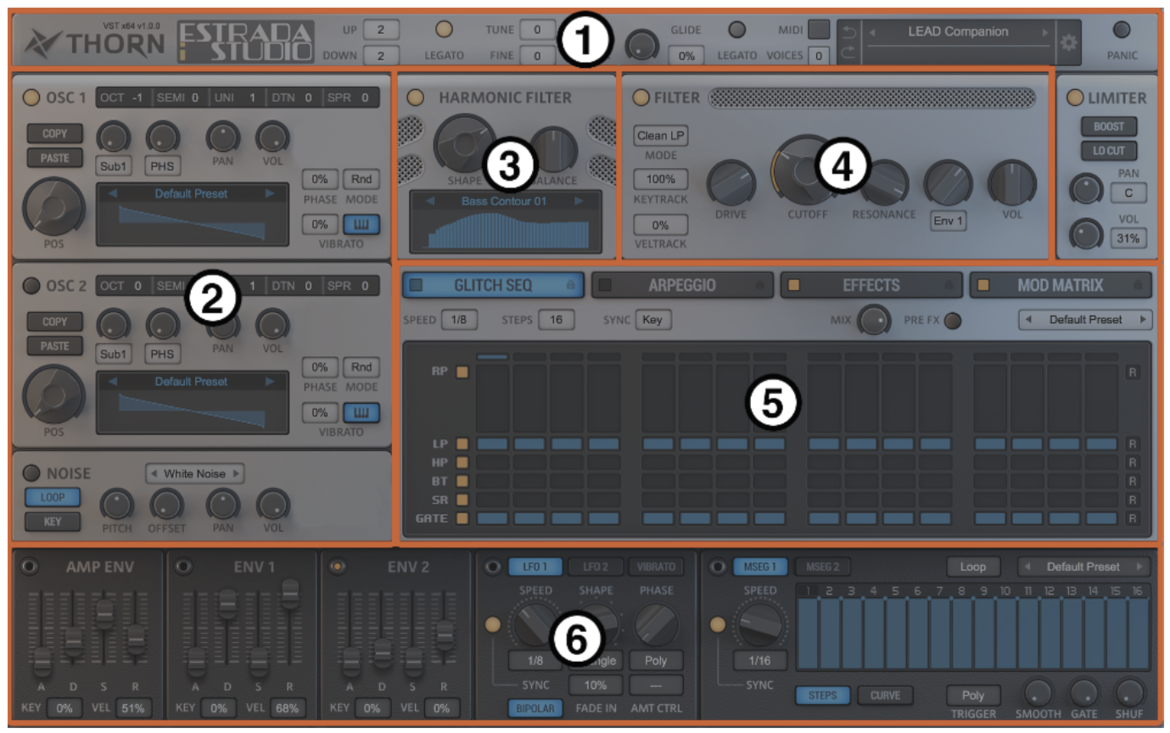Switch to the ARPEGGIO tab
The width and height of the screenshot is (1170, 733).
coord(681,285)
